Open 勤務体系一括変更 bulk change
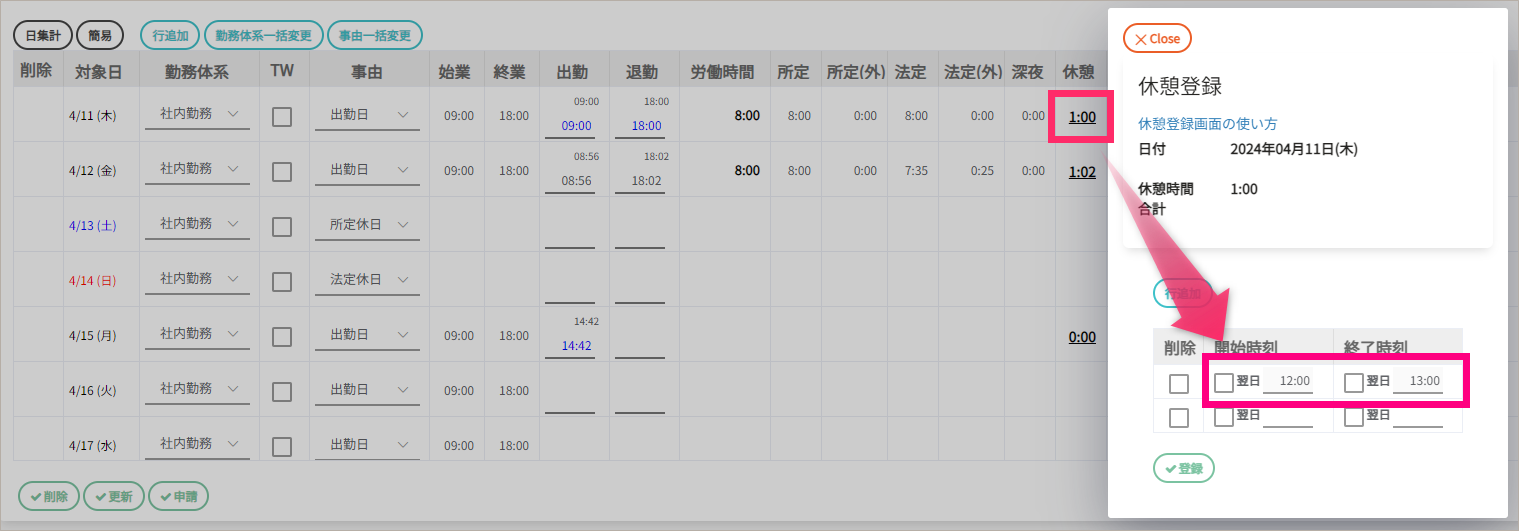 pyautogui.click(x=263, y=35)
